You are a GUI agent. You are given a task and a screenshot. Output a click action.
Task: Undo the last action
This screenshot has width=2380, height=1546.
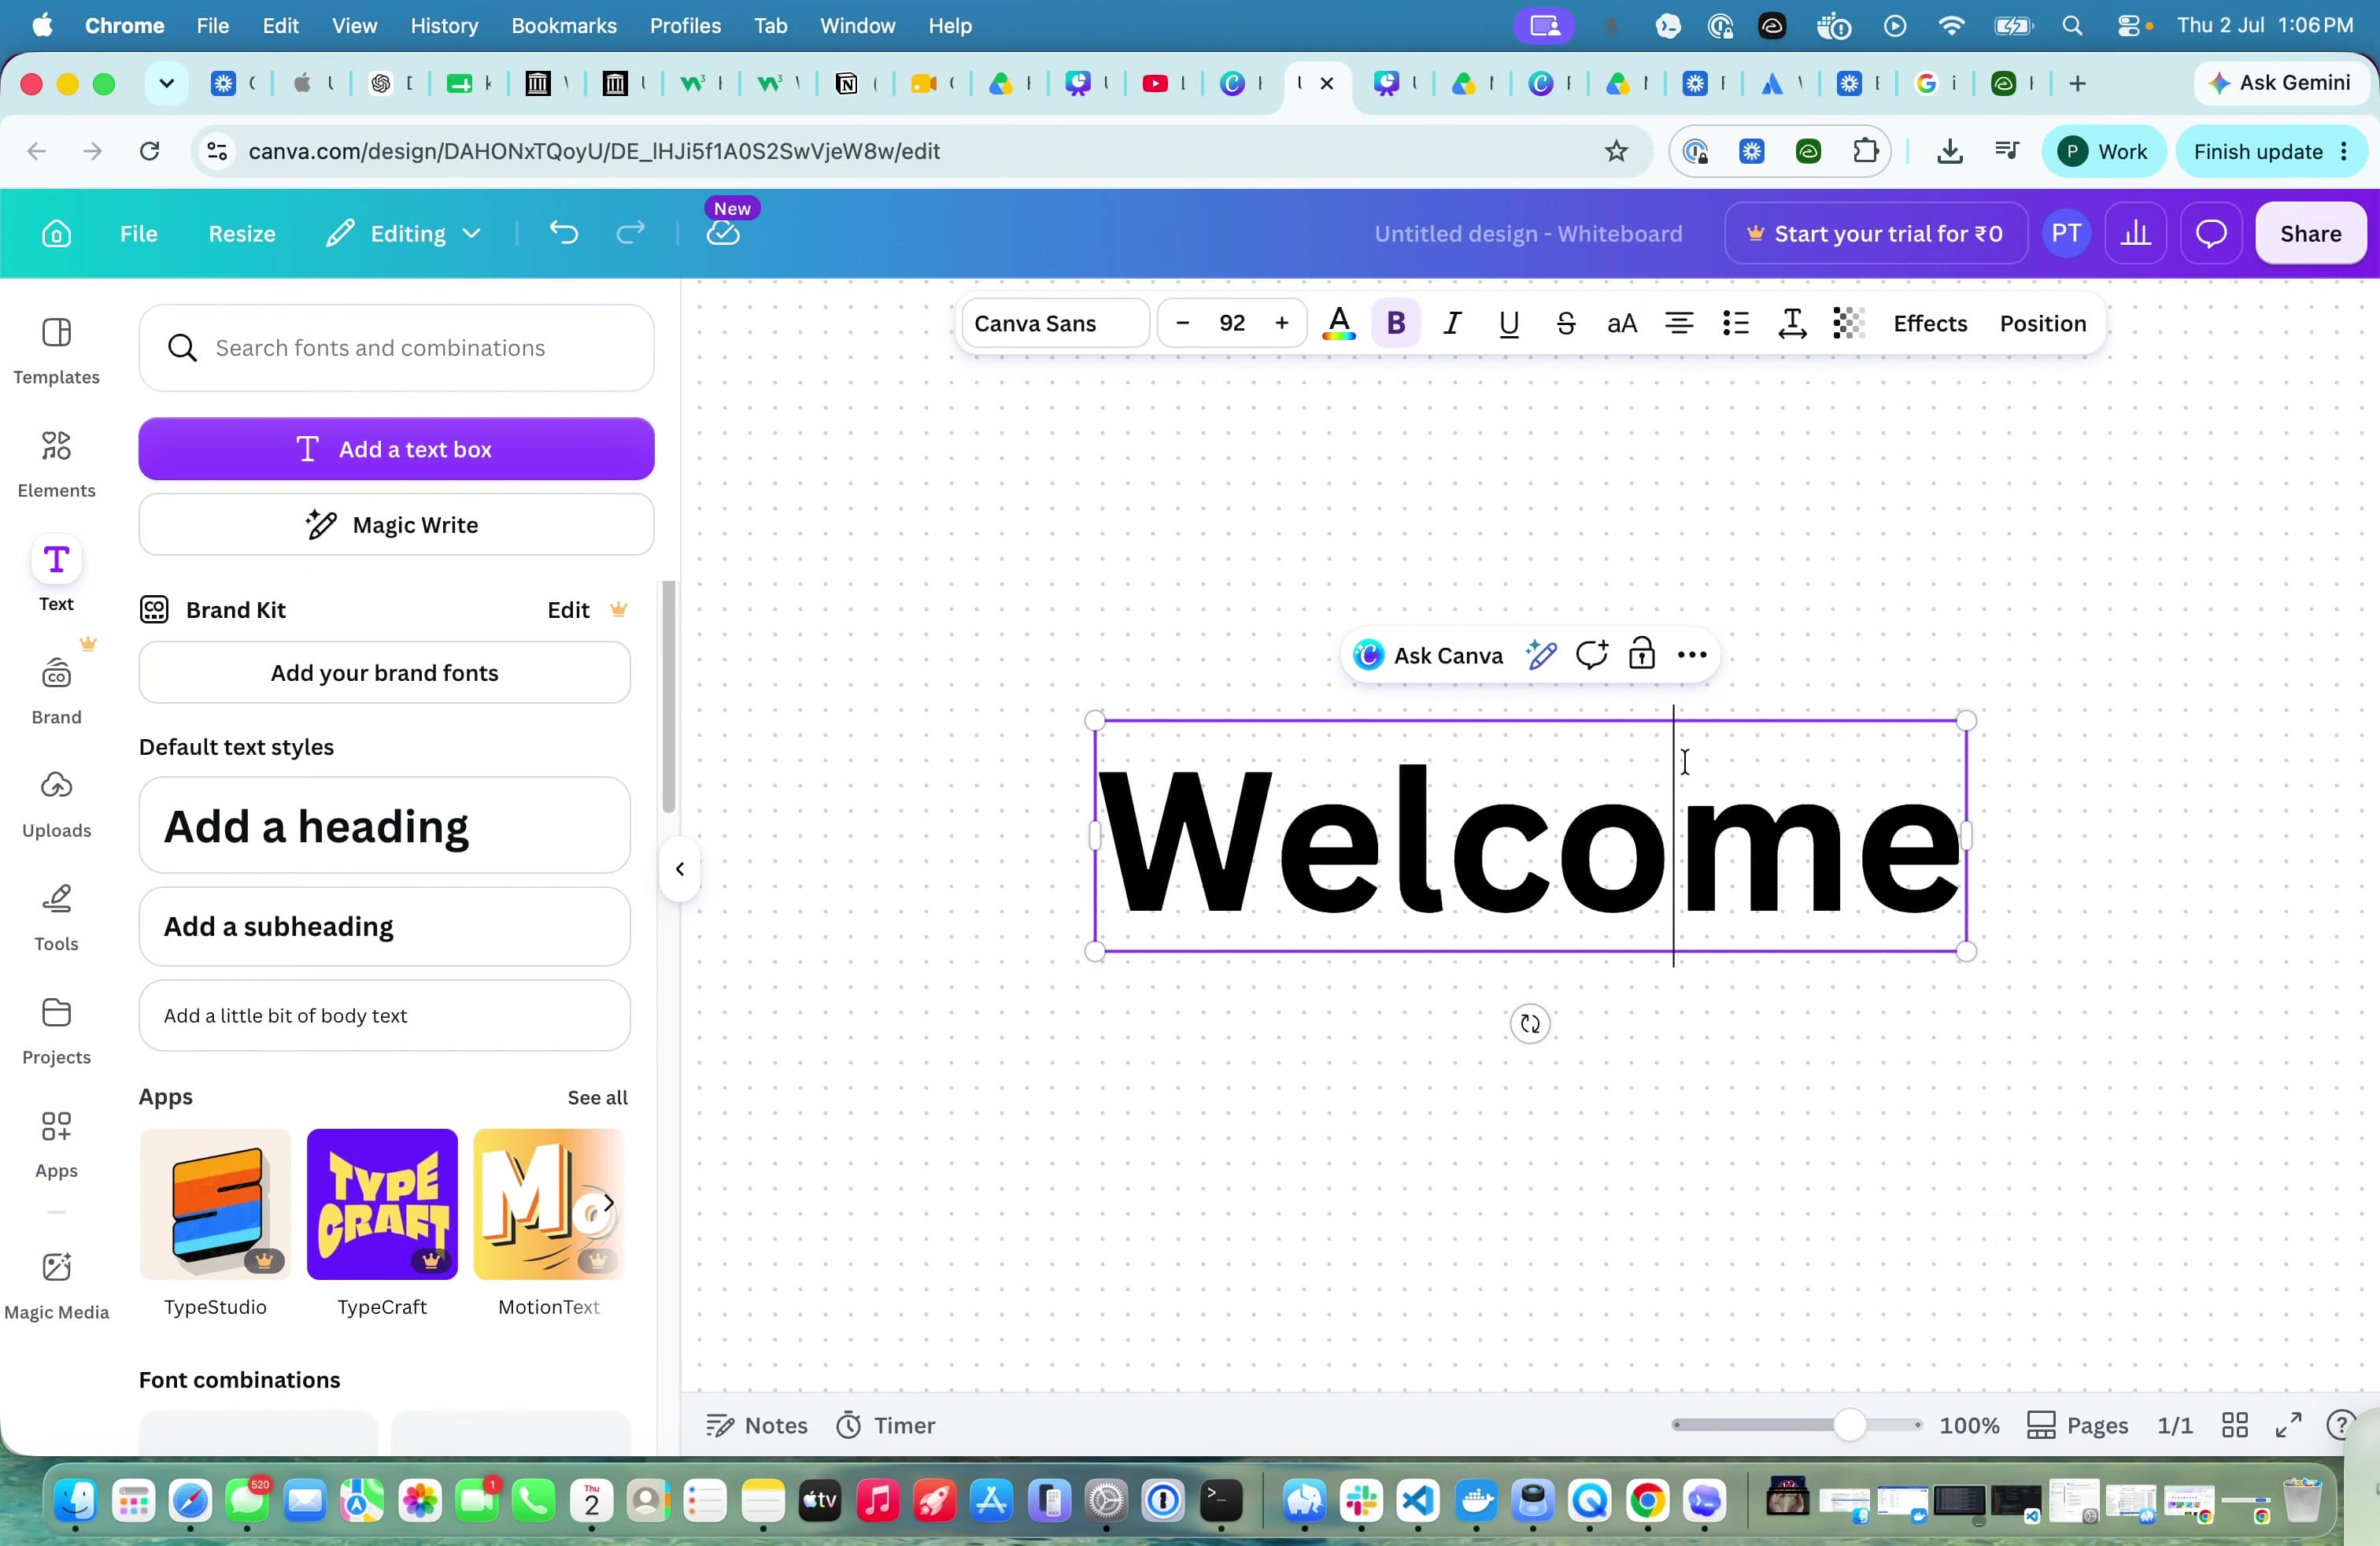coord(564,234)
